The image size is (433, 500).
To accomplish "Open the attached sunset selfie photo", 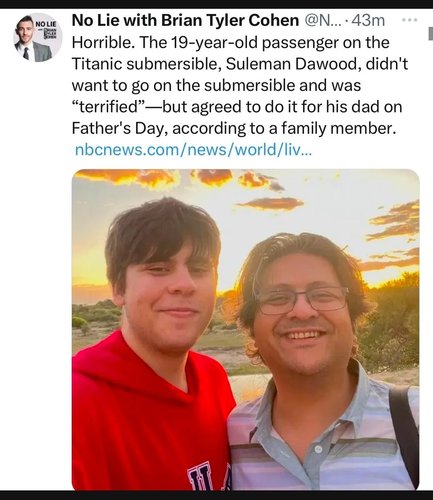I will (x=246, y=329).
